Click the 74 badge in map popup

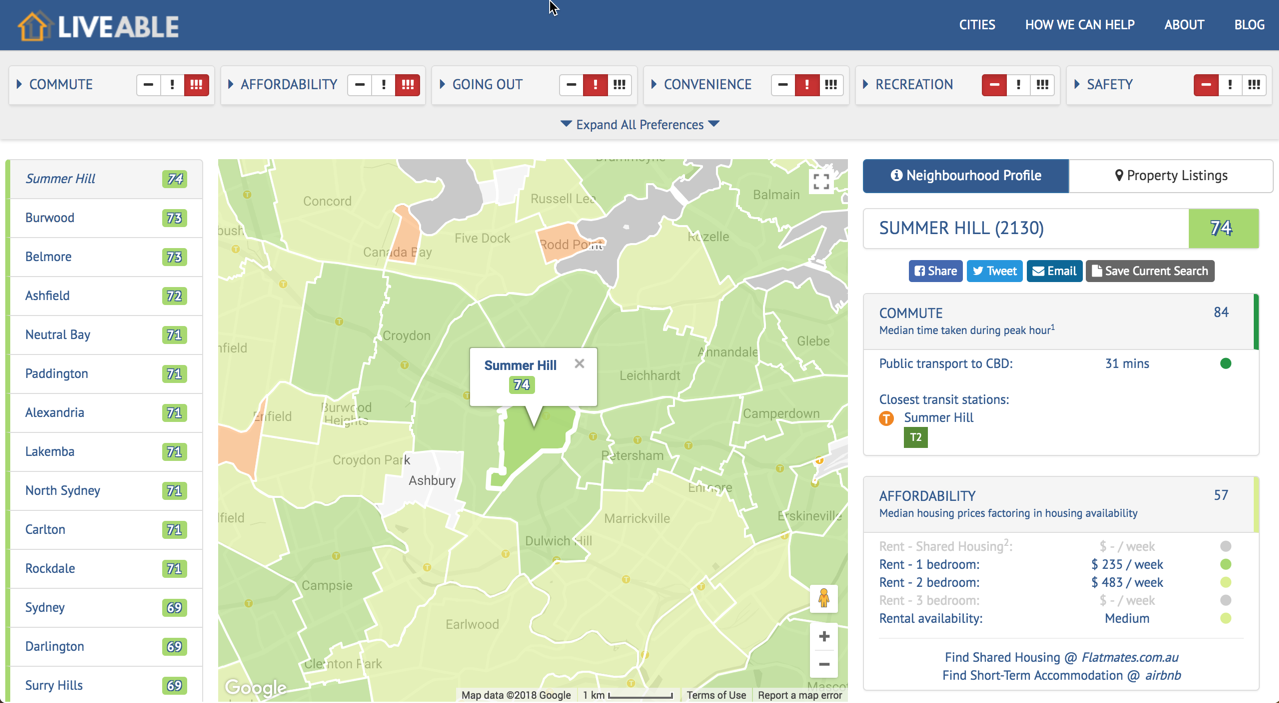[x=521, y=385]
